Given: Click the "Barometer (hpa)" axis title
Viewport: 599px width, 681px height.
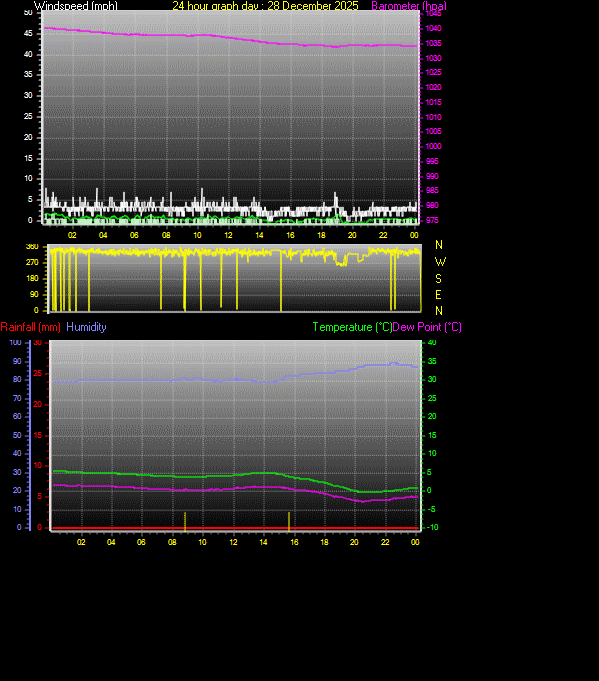Looking at the screenshot, I should click(x=409, y=6).
